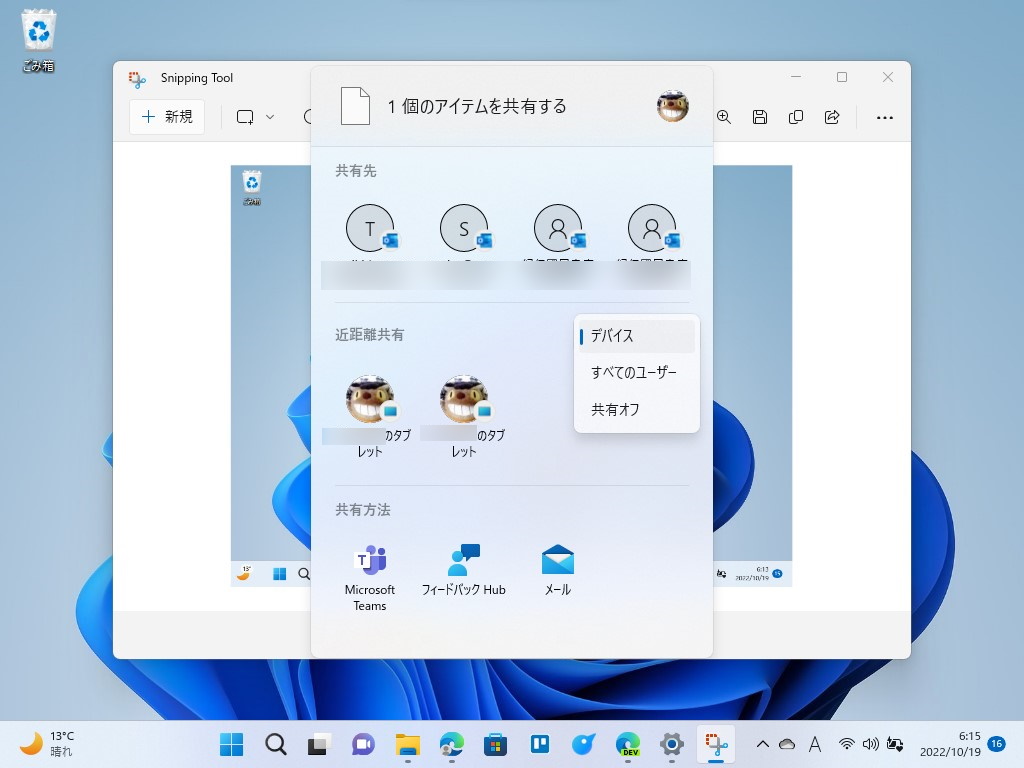Open weather widget showing 13°C 晴れ

[x=48, y=744]
